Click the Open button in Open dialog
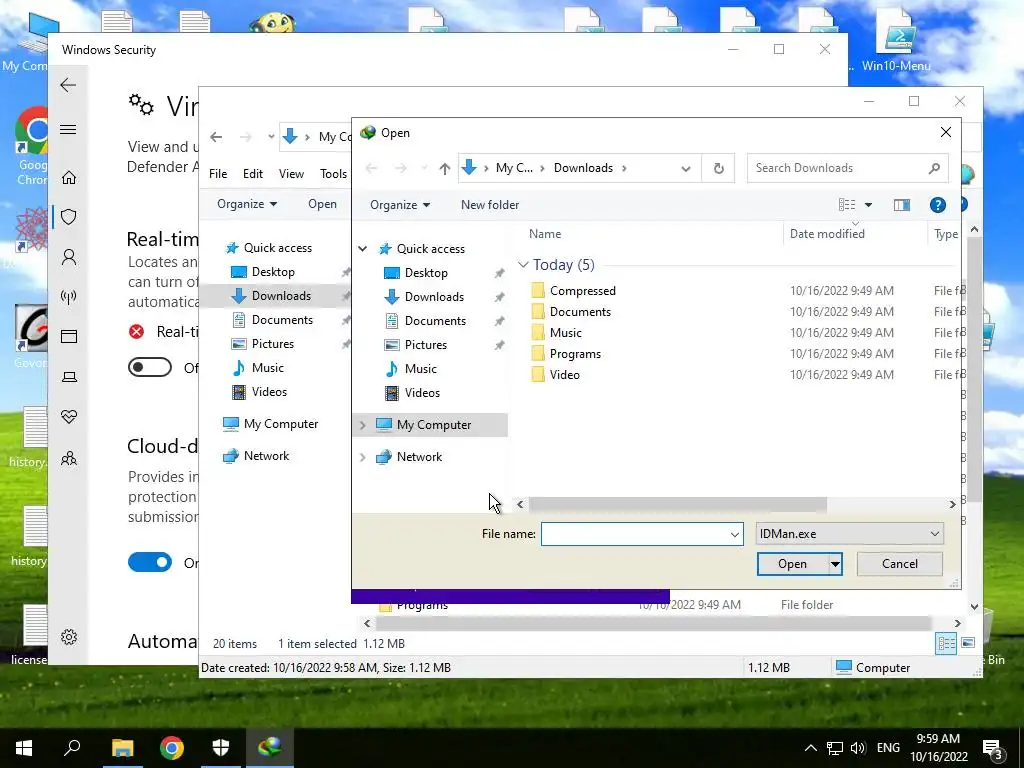The width and height of the screenshot is (1024, 768). [793, 564]
